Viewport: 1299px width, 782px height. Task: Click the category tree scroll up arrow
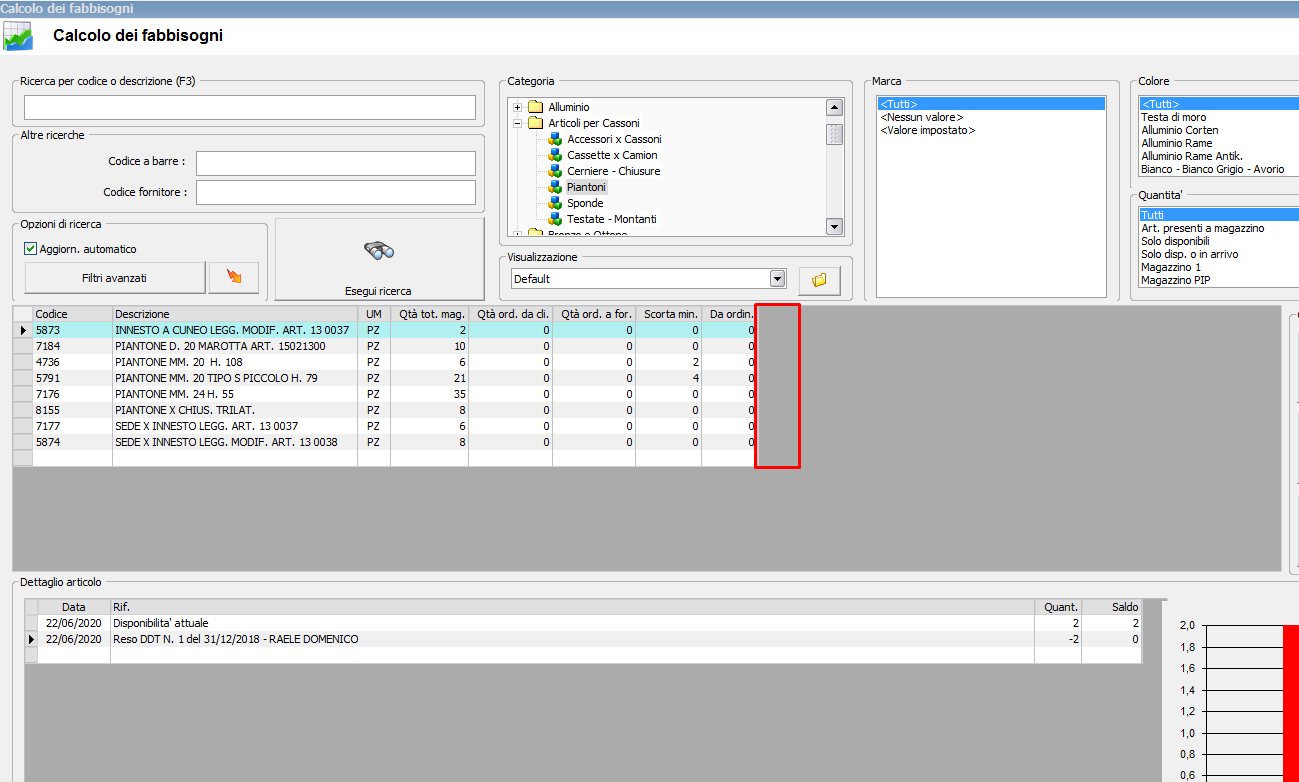pos(834,108)
